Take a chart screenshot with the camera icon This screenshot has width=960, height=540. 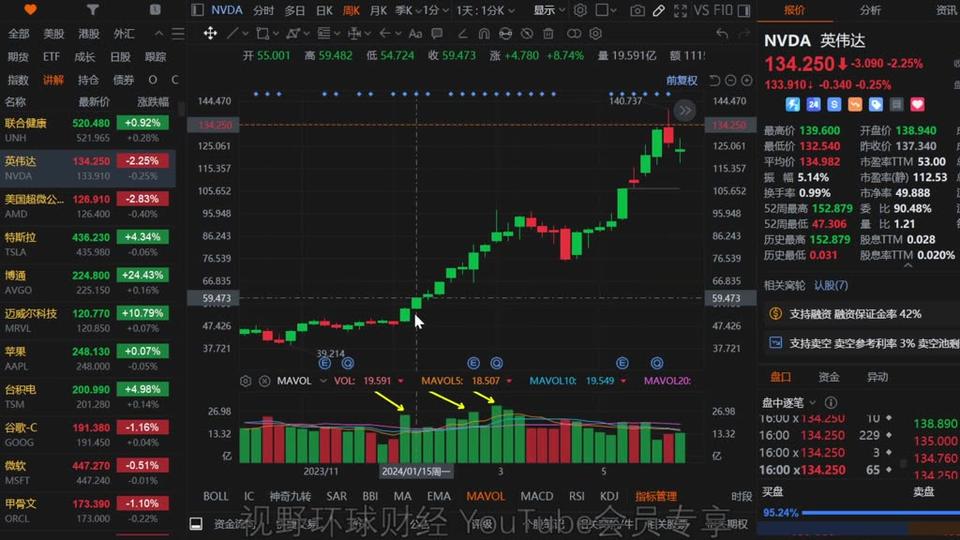[637, 10]
